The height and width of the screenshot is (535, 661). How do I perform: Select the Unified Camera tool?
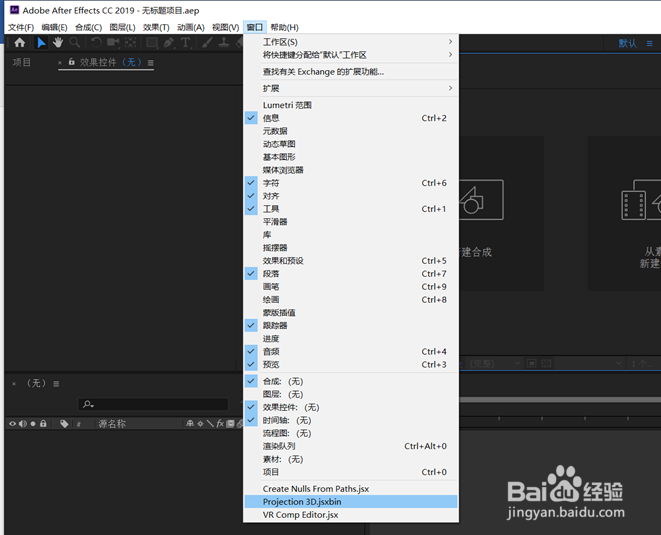113,42
